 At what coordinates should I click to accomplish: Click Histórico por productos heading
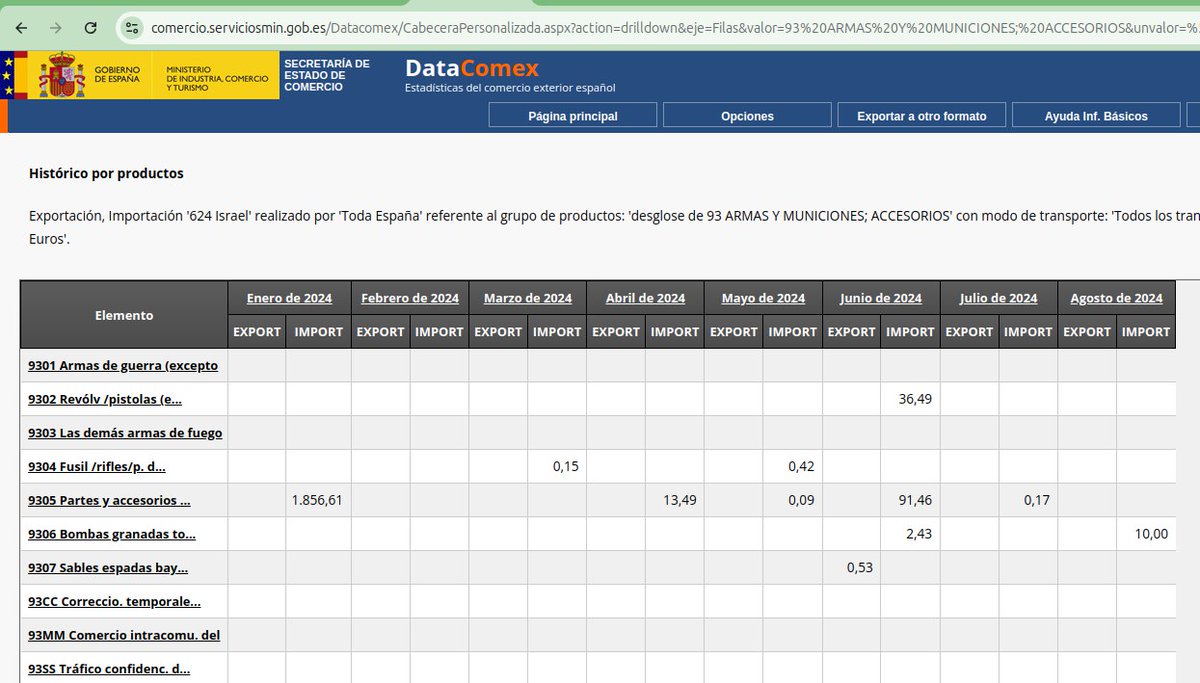coord(106,173)
